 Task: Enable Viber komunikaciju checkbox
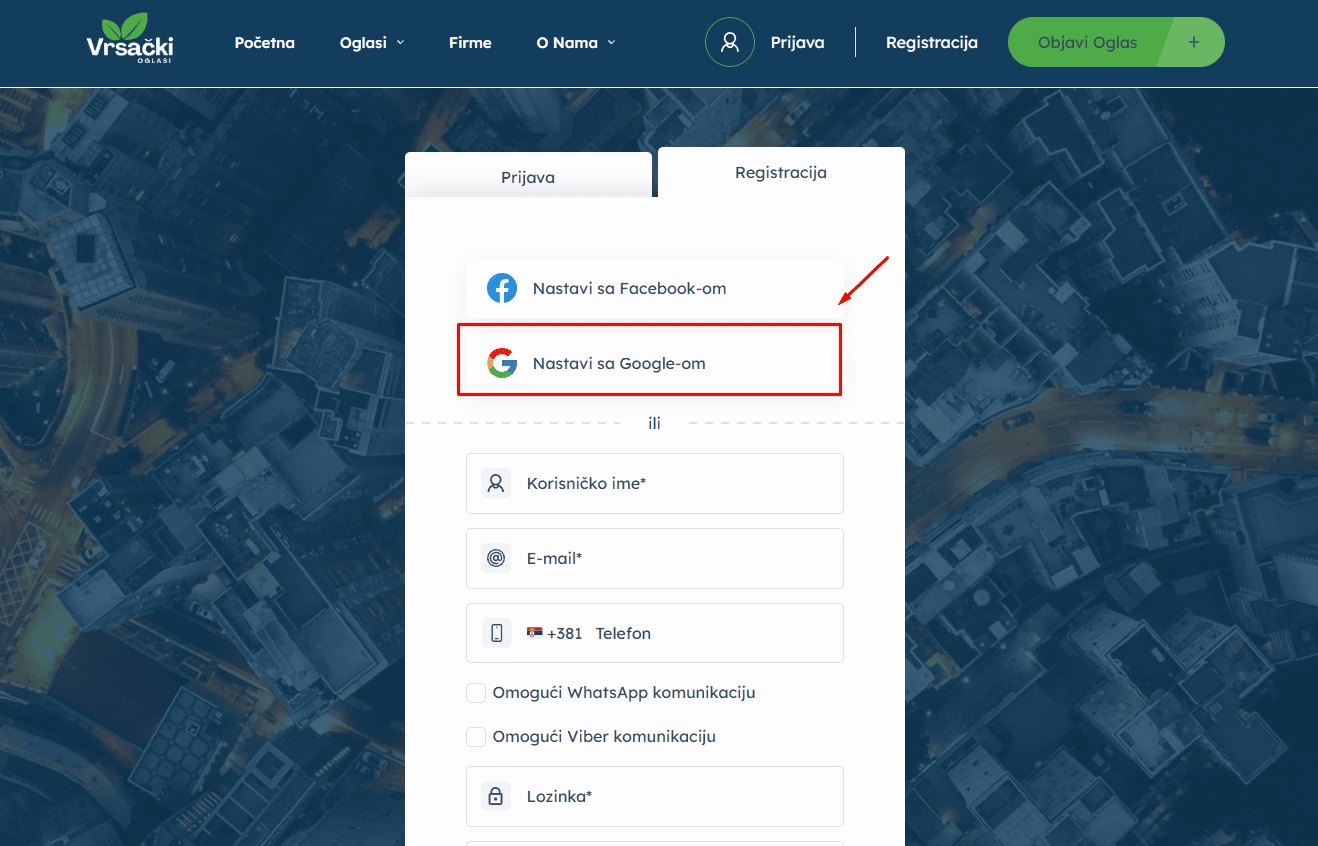[476, 737]
